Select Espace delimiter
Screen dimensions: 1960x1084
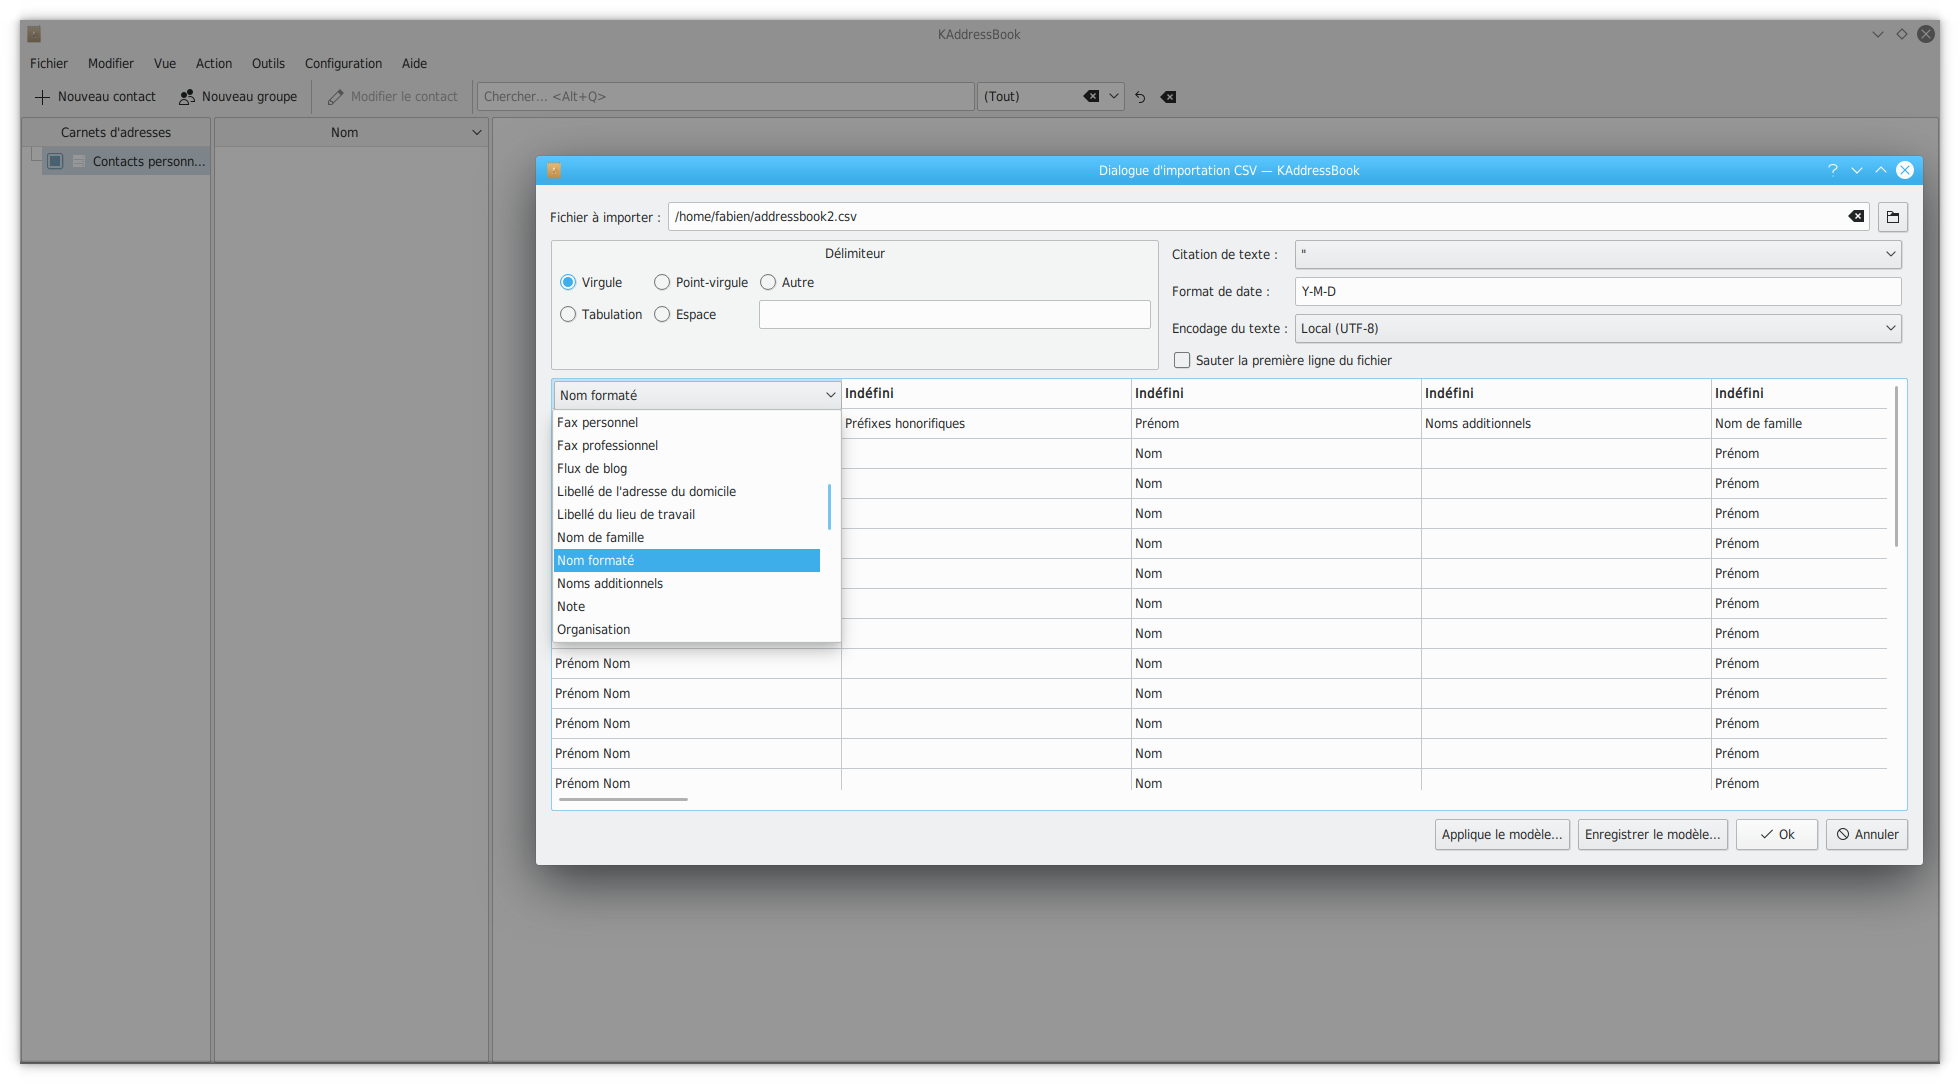tap(662, 315)
